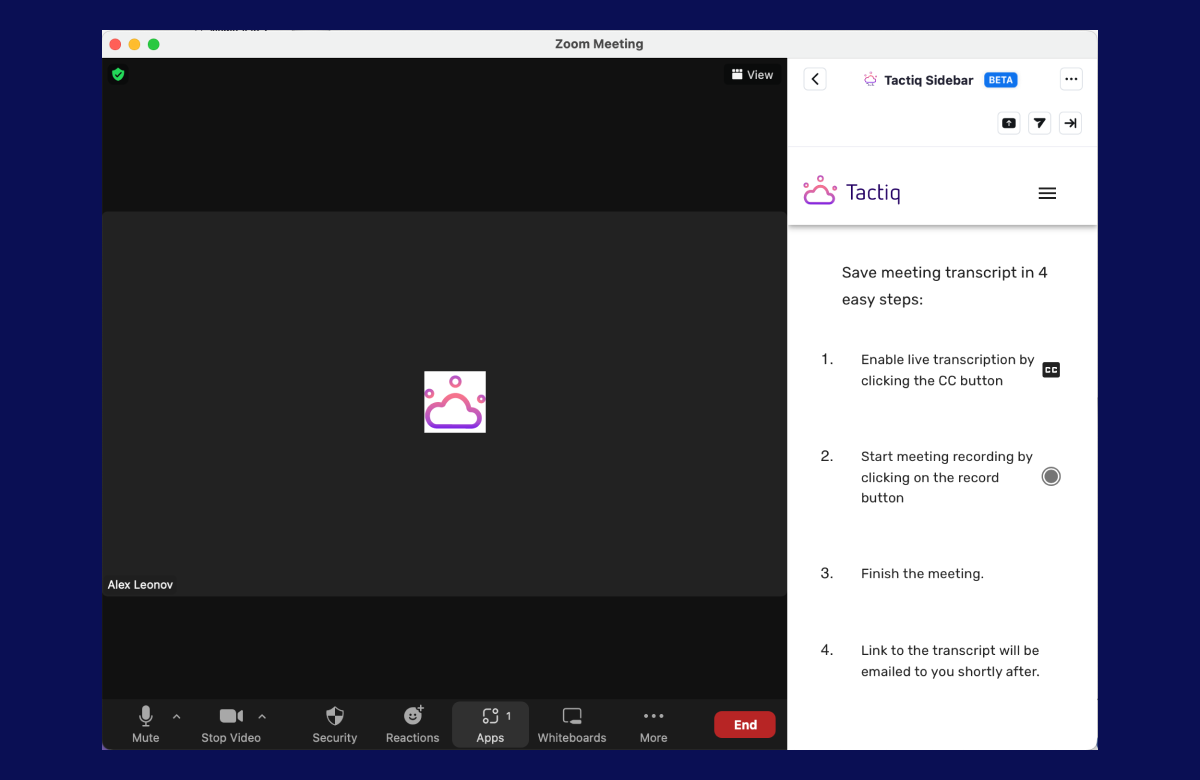Image resolution: width=1200 pixels, height=780 pixels.
Task: Open video options arrow next to Stop Video
Action: coord(262,716)
